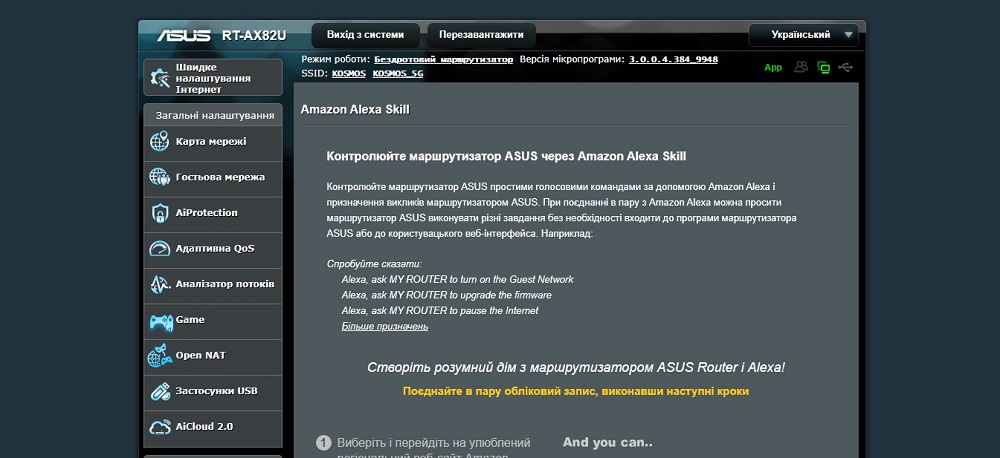Click the Open NAT icon
This screenshot has height=458, width=1000.
point(159,356)
